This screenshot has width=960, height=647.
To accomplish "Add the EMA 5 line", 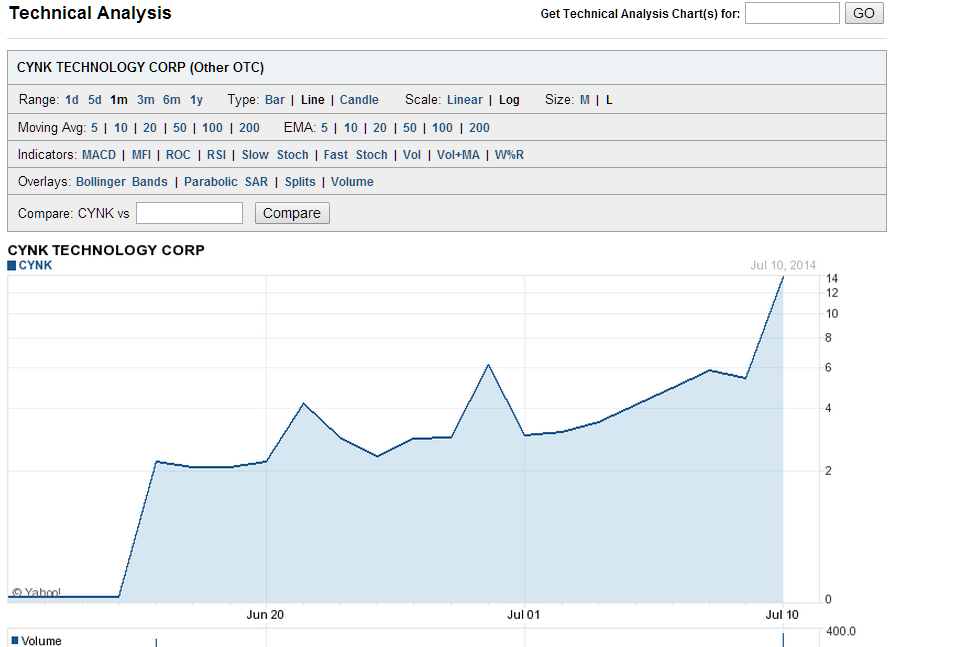I will pyautogui.click(x=324, y=128).
